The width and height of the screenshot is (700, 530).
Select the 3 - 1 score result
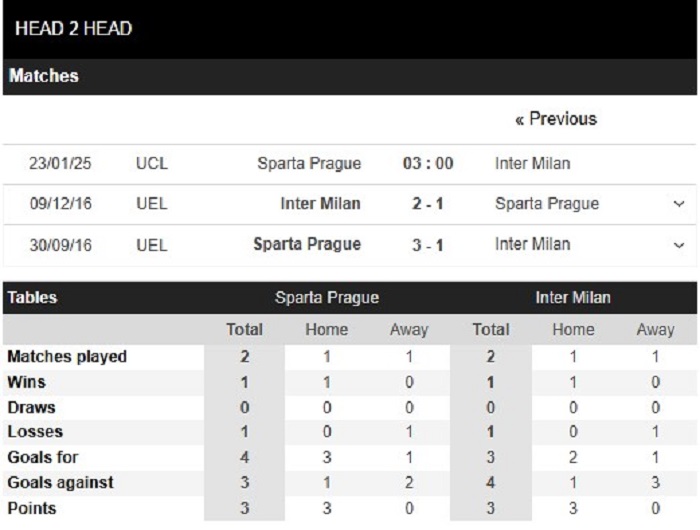pos(428,245)
